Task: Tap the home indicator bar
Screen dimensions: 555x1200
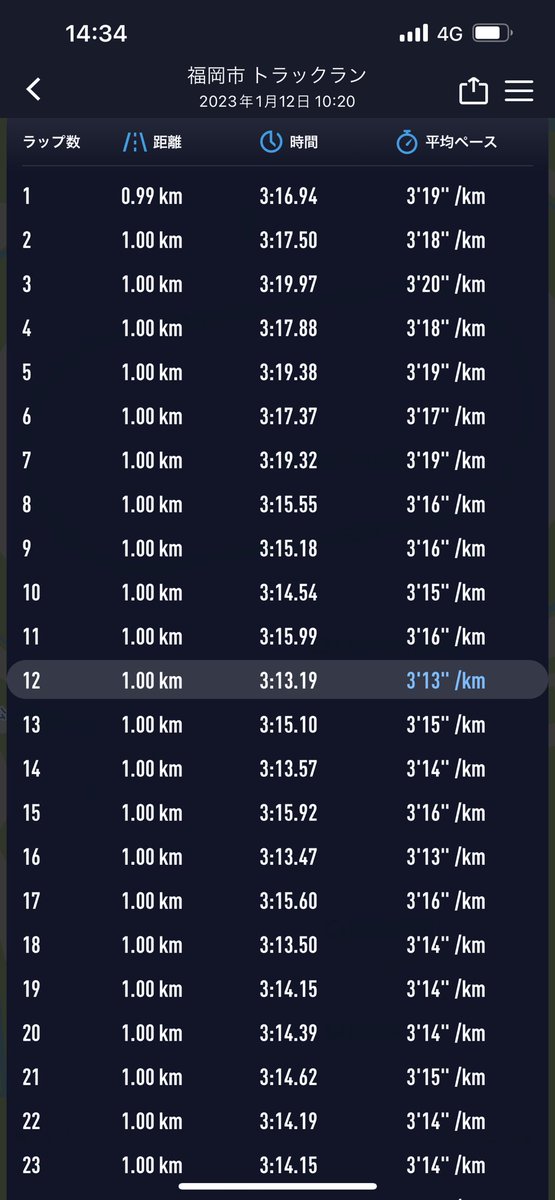Action: (x=277, y=1186)
